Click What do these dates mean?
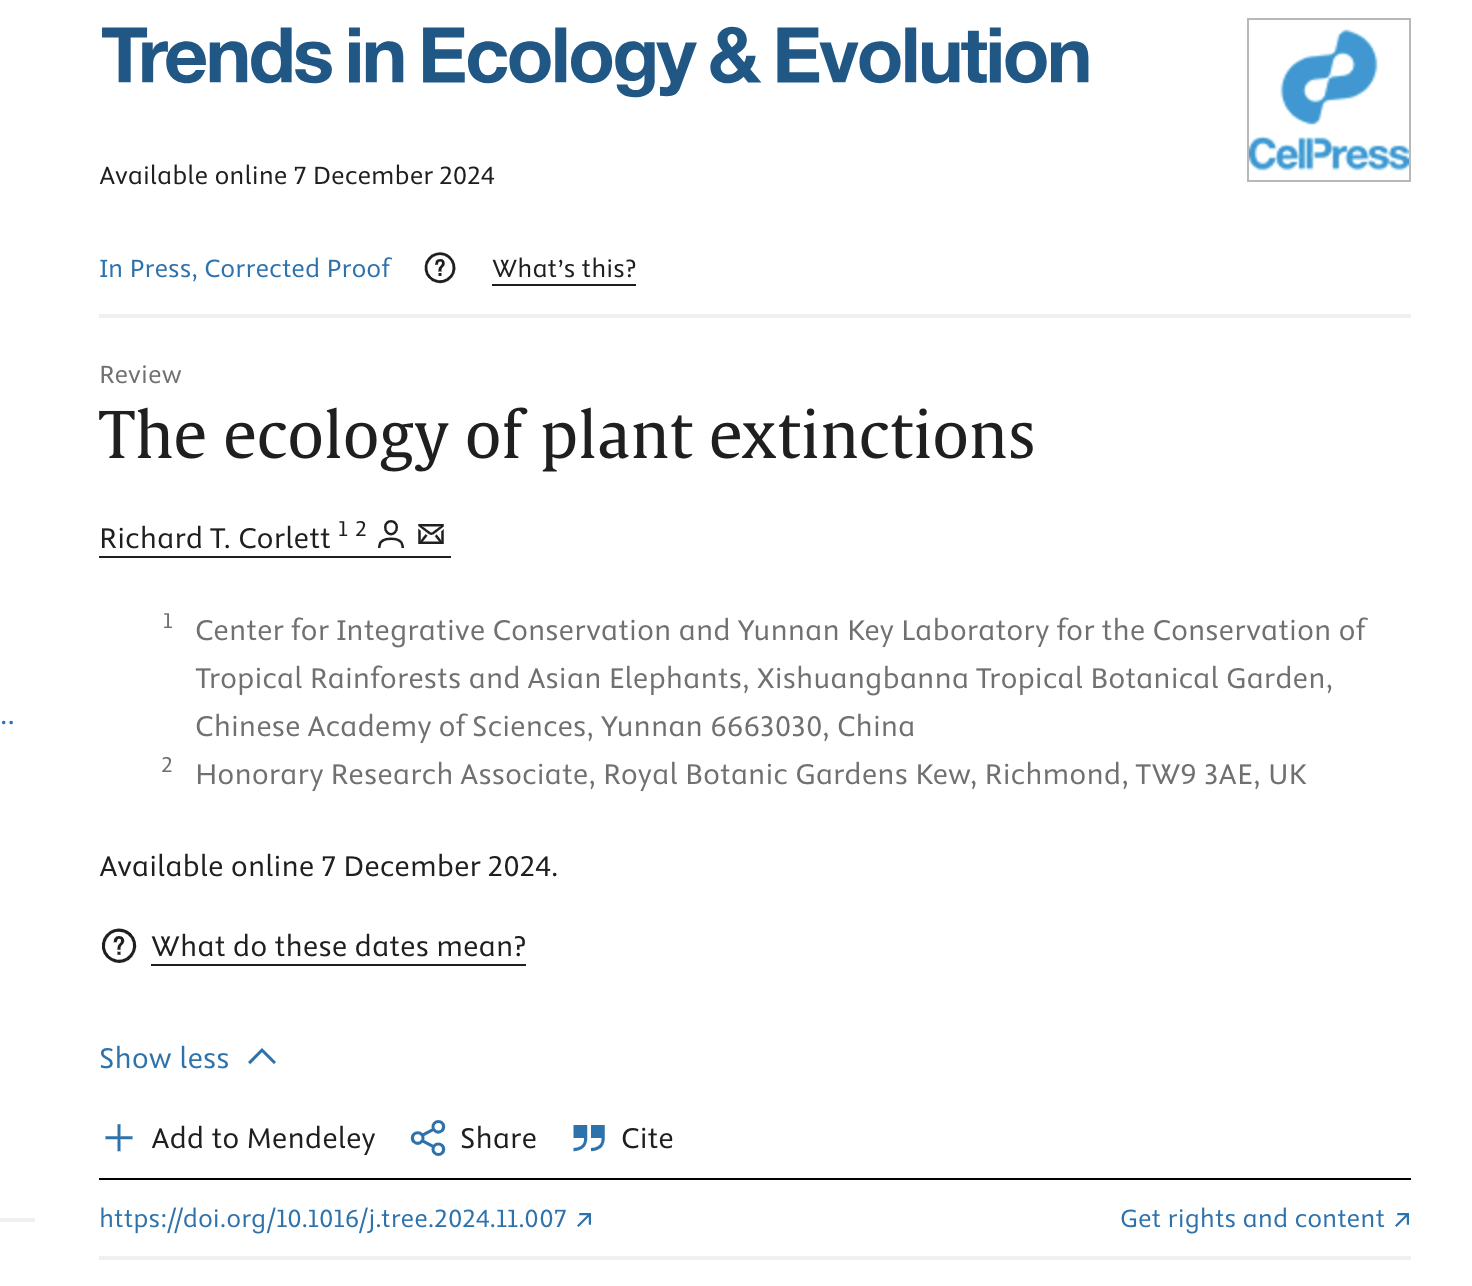Viewport: 1472px width, 1286px height. click(x=338, y=946)
